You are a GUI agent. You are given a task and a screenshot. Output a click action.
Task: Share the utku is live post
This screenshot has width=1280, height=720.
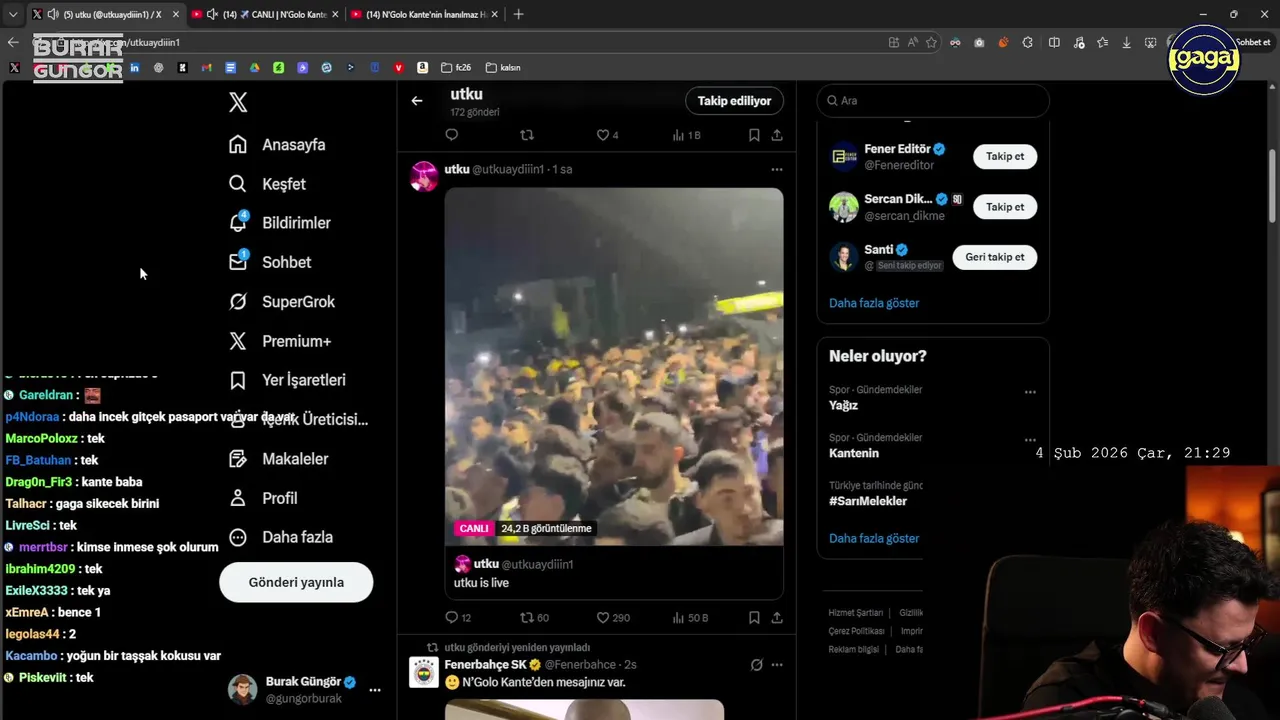pyautogui.click(x=777, y=618)
